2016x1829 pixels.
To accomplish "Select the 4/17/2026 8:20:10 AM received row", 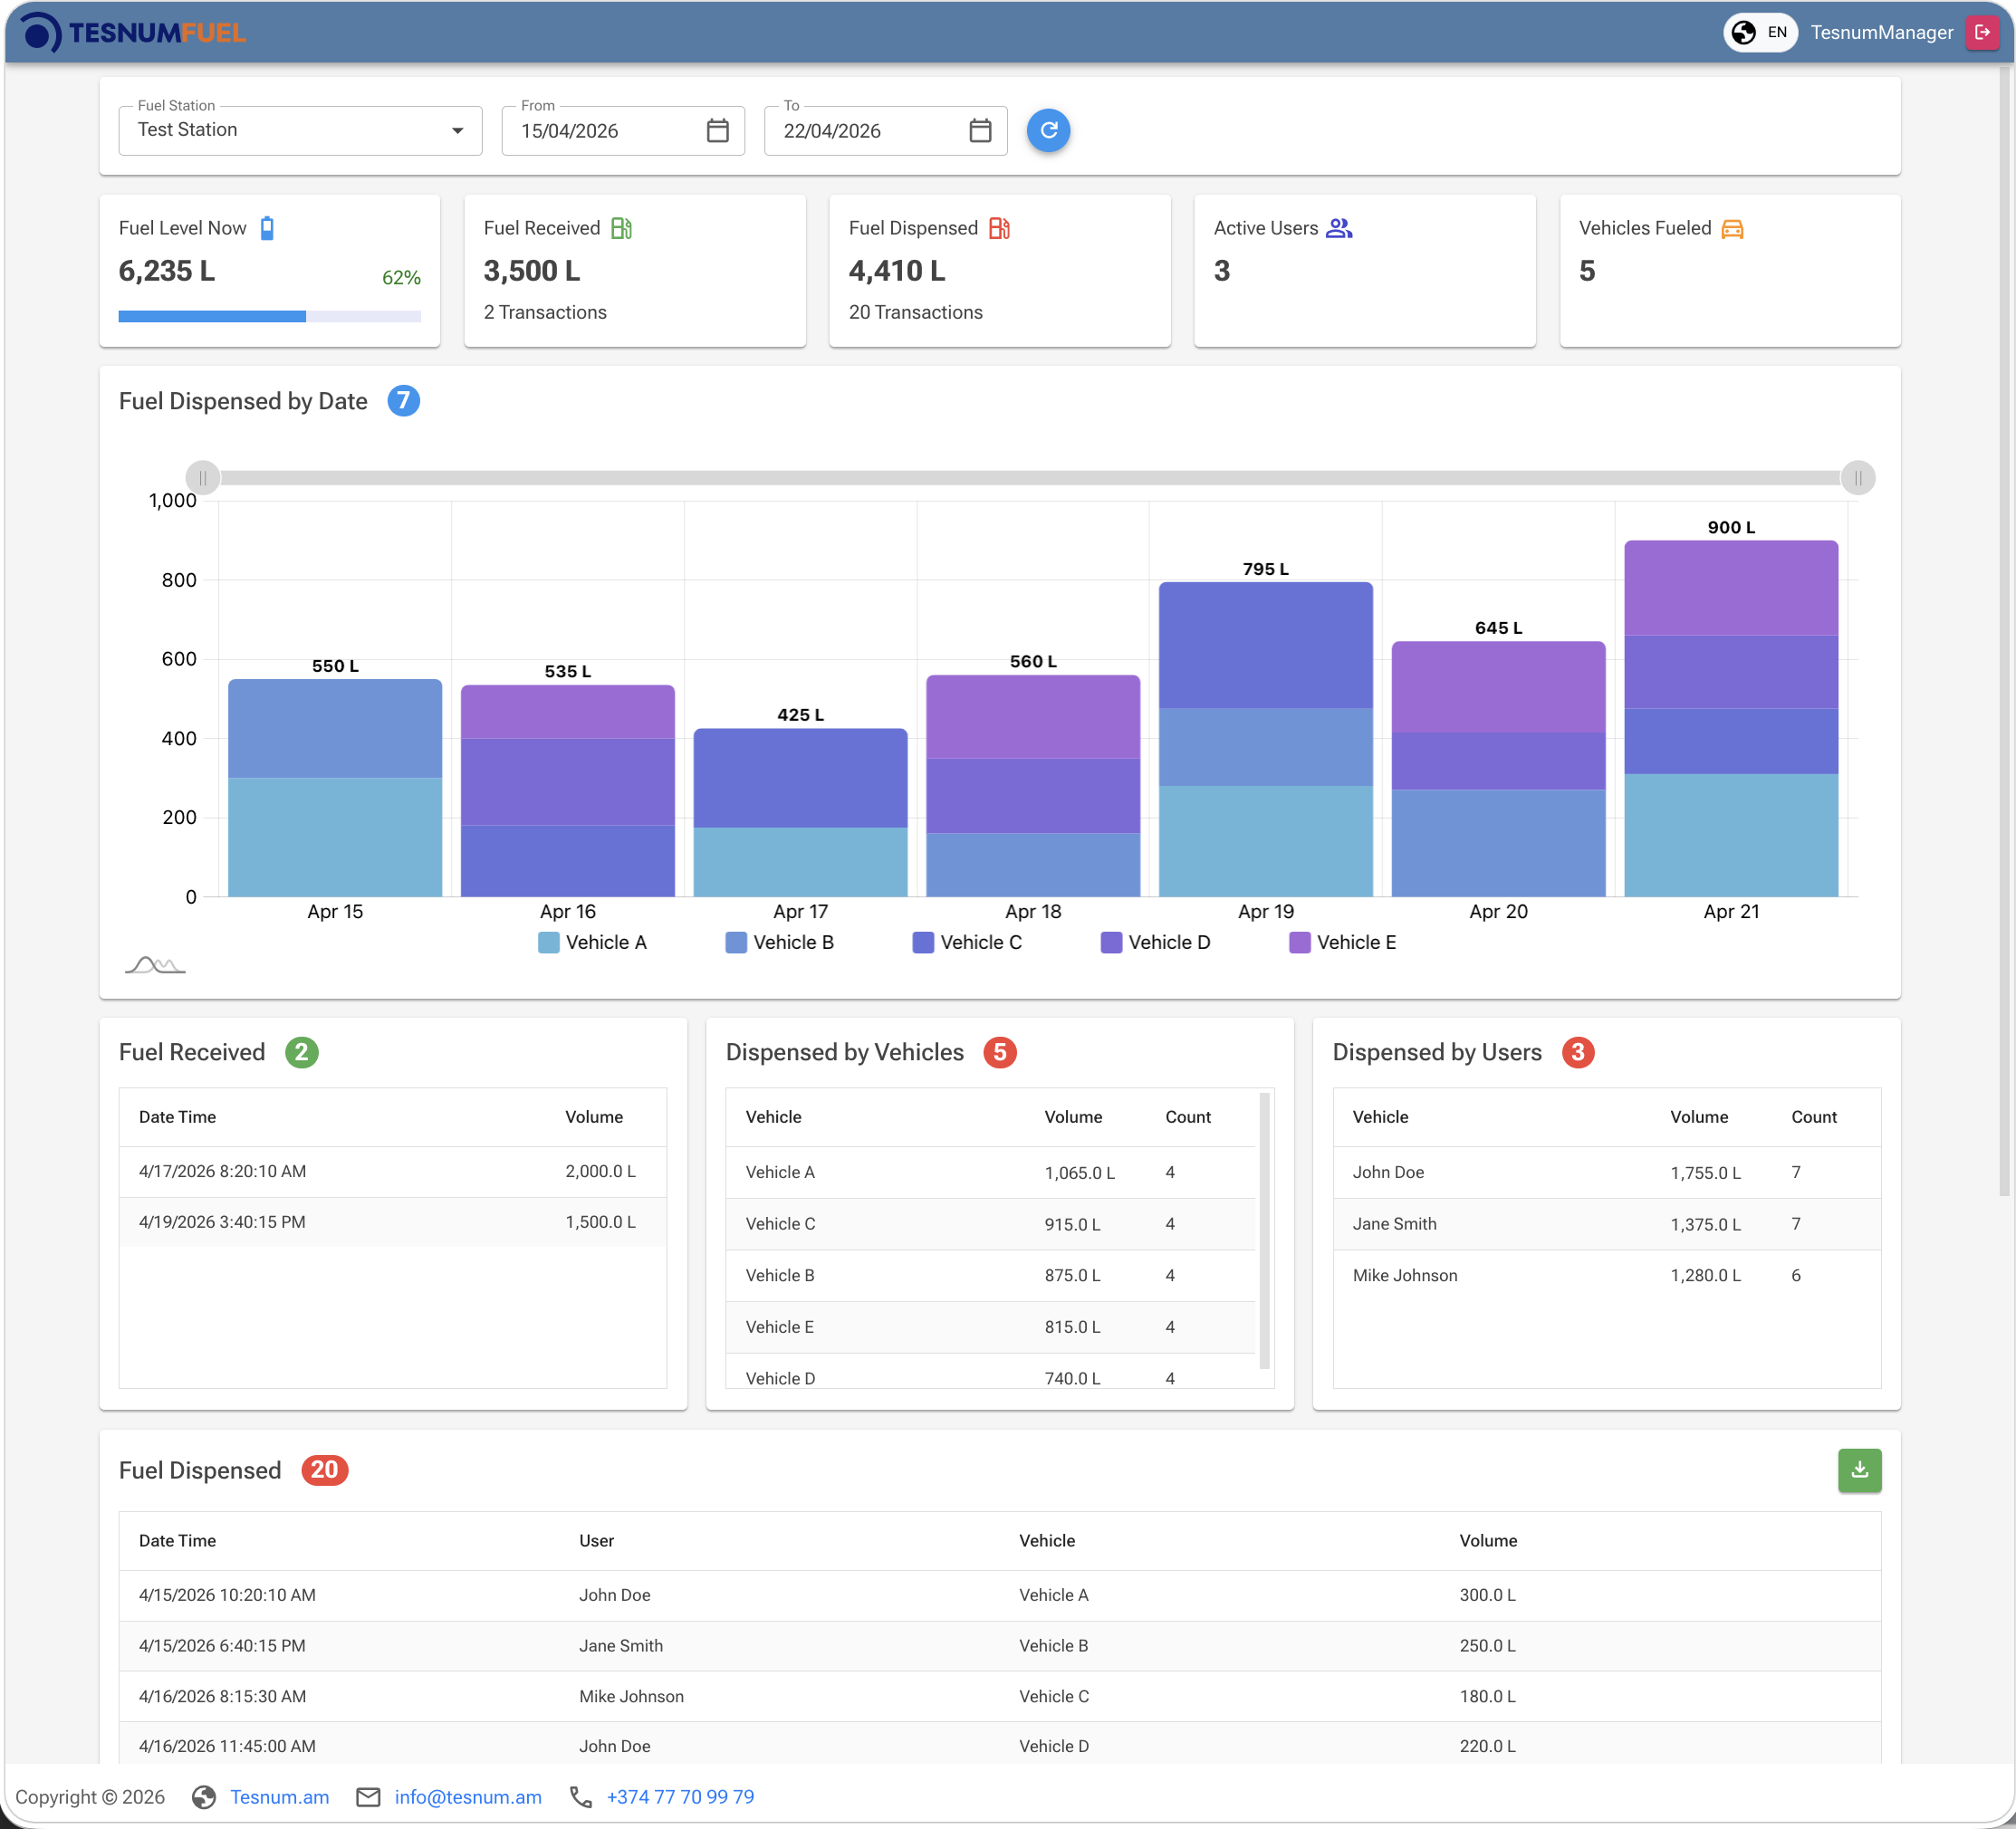I will [x=393, y=1172].
